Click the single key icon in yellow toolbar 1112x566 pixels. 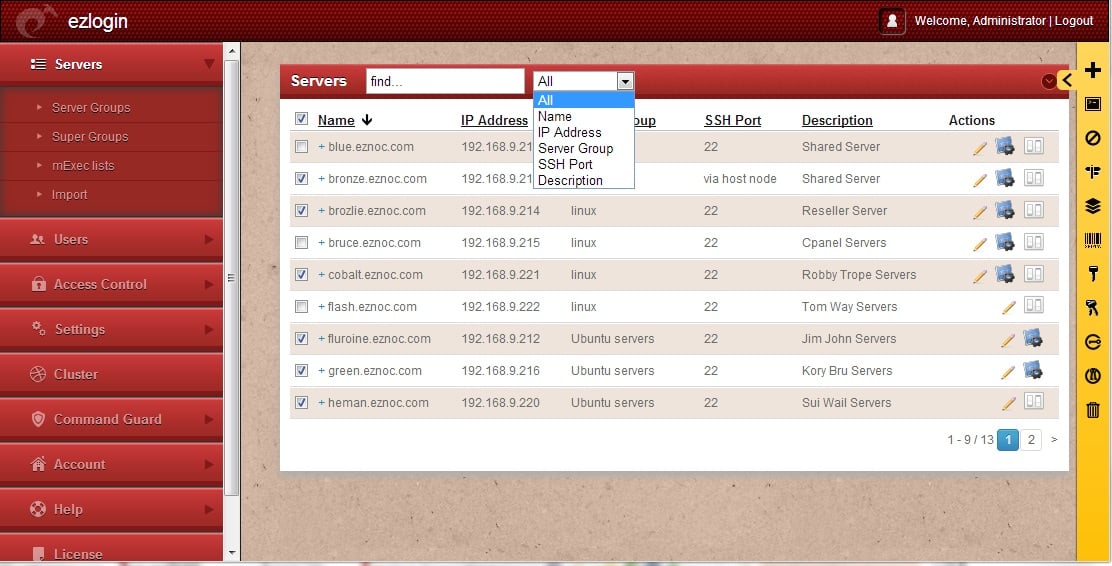[x=1093, y=274]
